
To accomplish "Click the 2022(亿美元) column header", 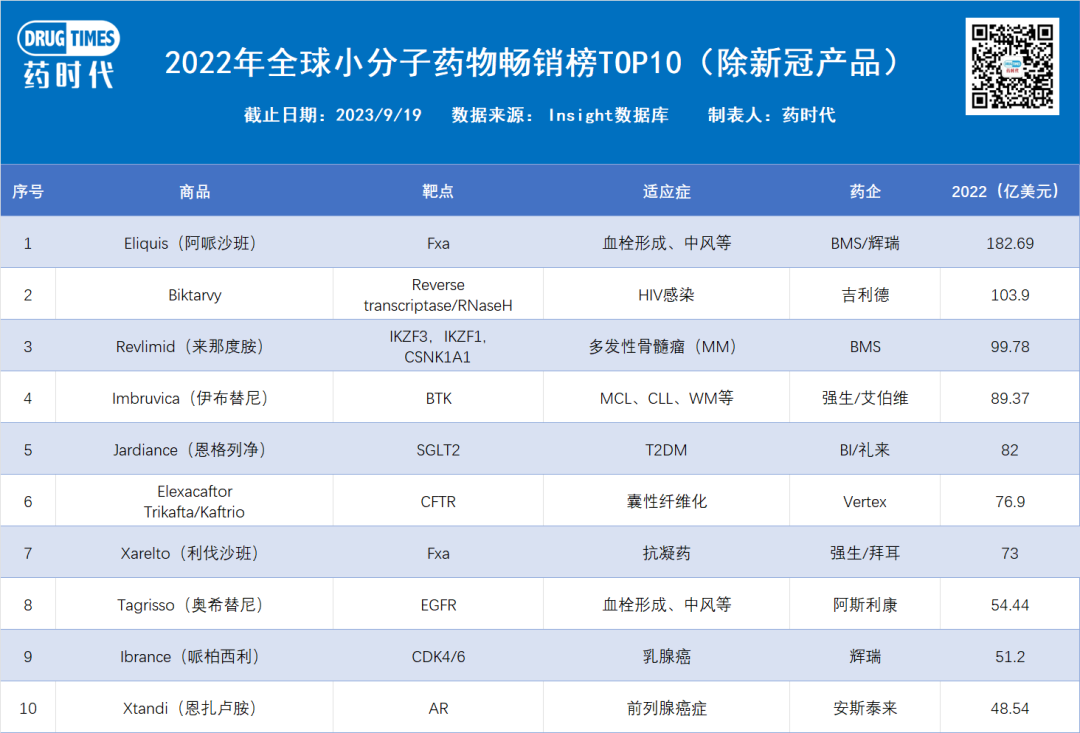I will pyautogui.click(x=1010, y=191).
